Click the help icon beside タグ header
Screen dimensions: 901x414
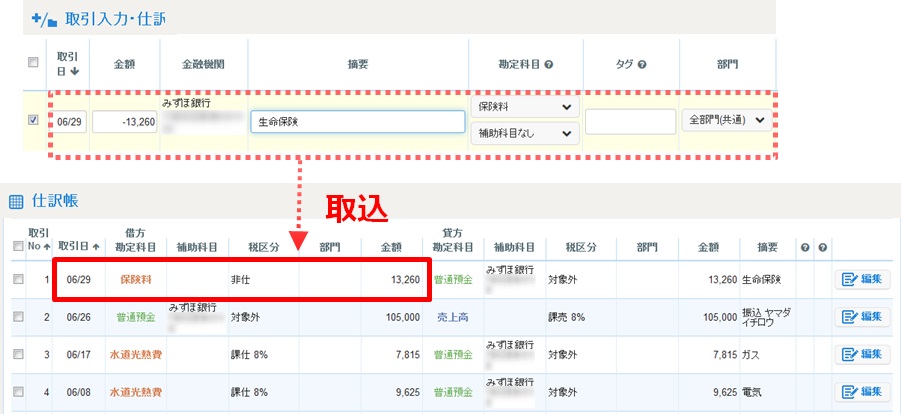coord(641,64)
